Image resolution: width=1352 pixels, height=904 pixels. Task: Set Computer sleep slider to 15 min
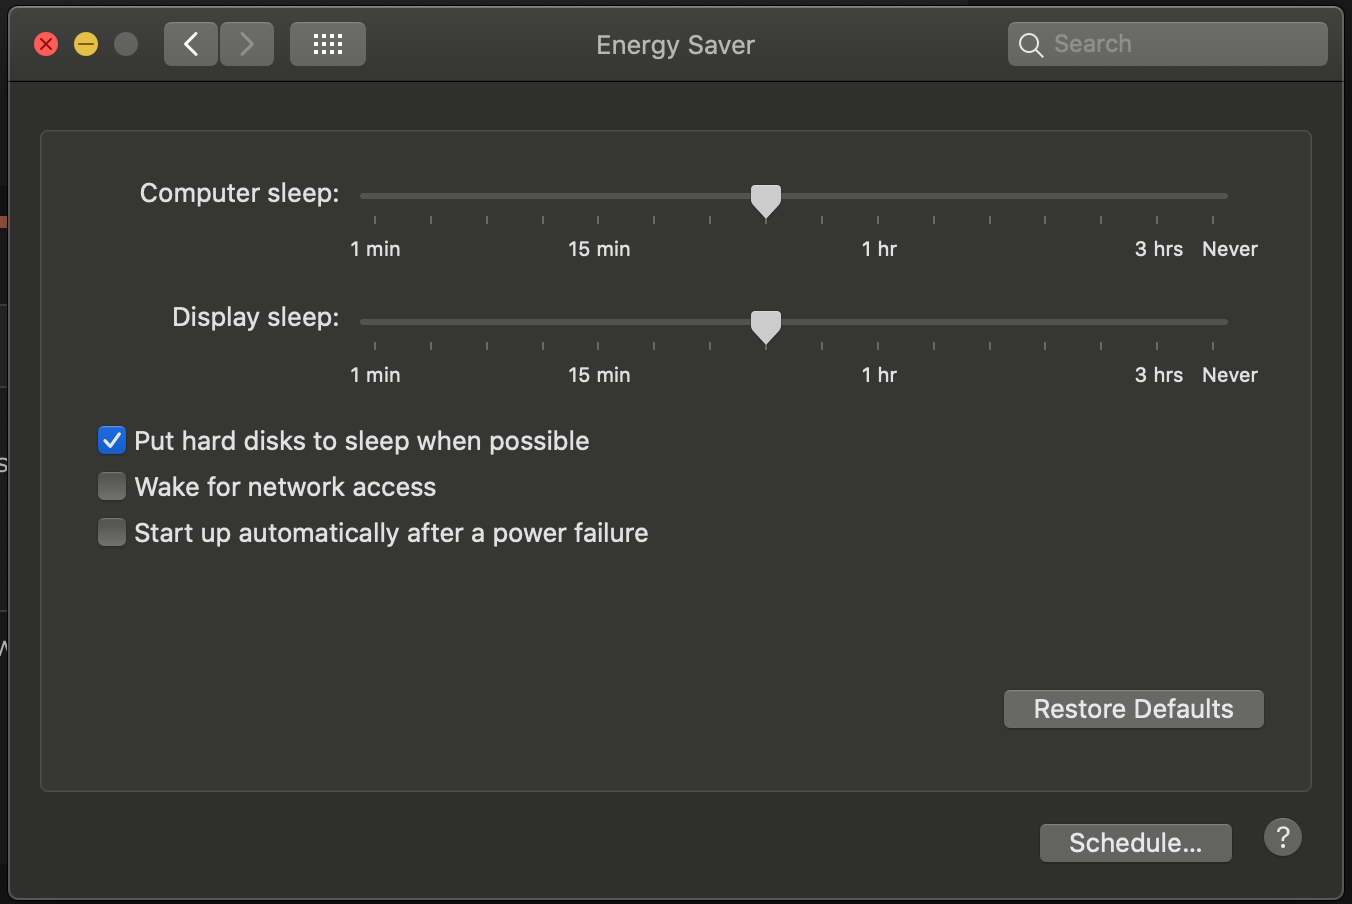(x=598, y=197)
